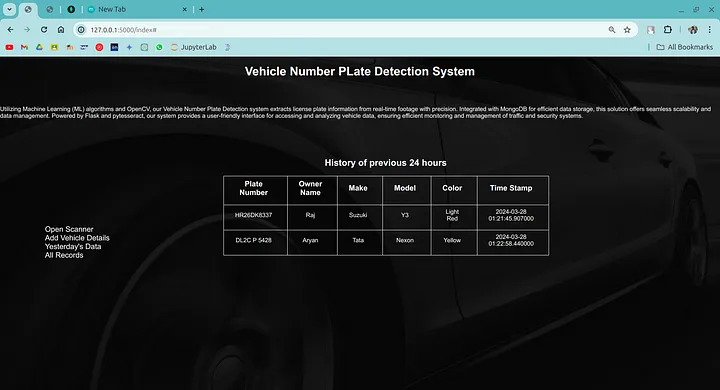This screenshot has width=720, height=390.
Task: Open the JupyterLab bookmark
Action: (193, 47)
